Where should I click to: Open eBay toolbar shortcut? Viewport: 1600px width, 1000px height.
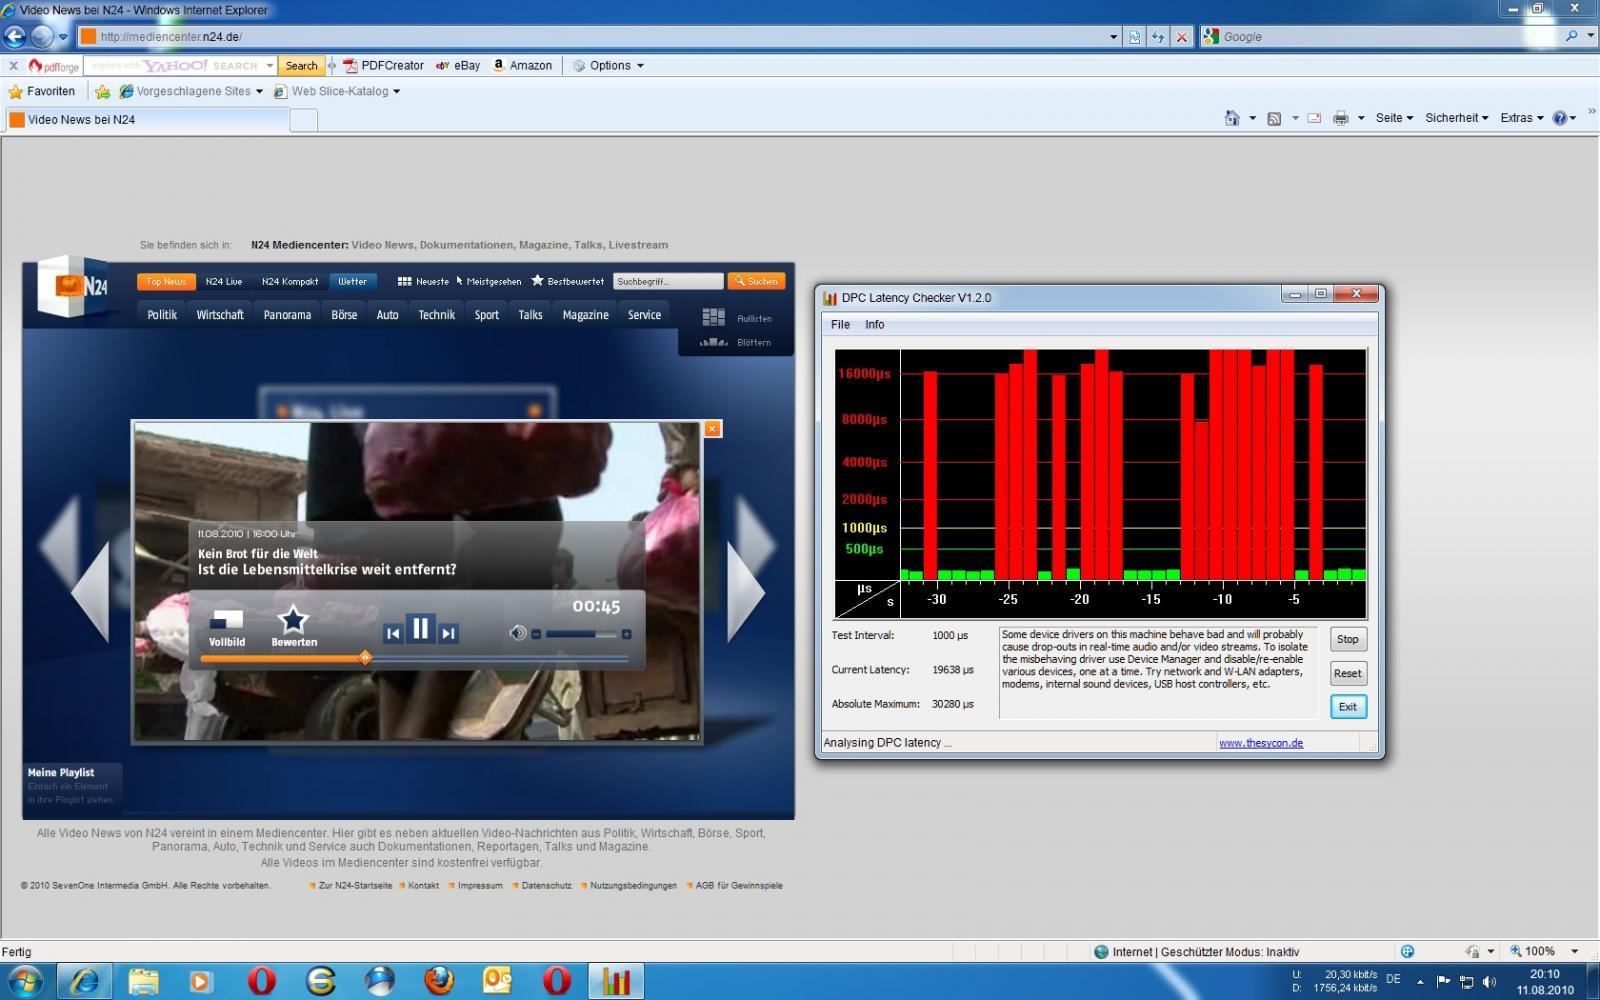tap(458, 66)
